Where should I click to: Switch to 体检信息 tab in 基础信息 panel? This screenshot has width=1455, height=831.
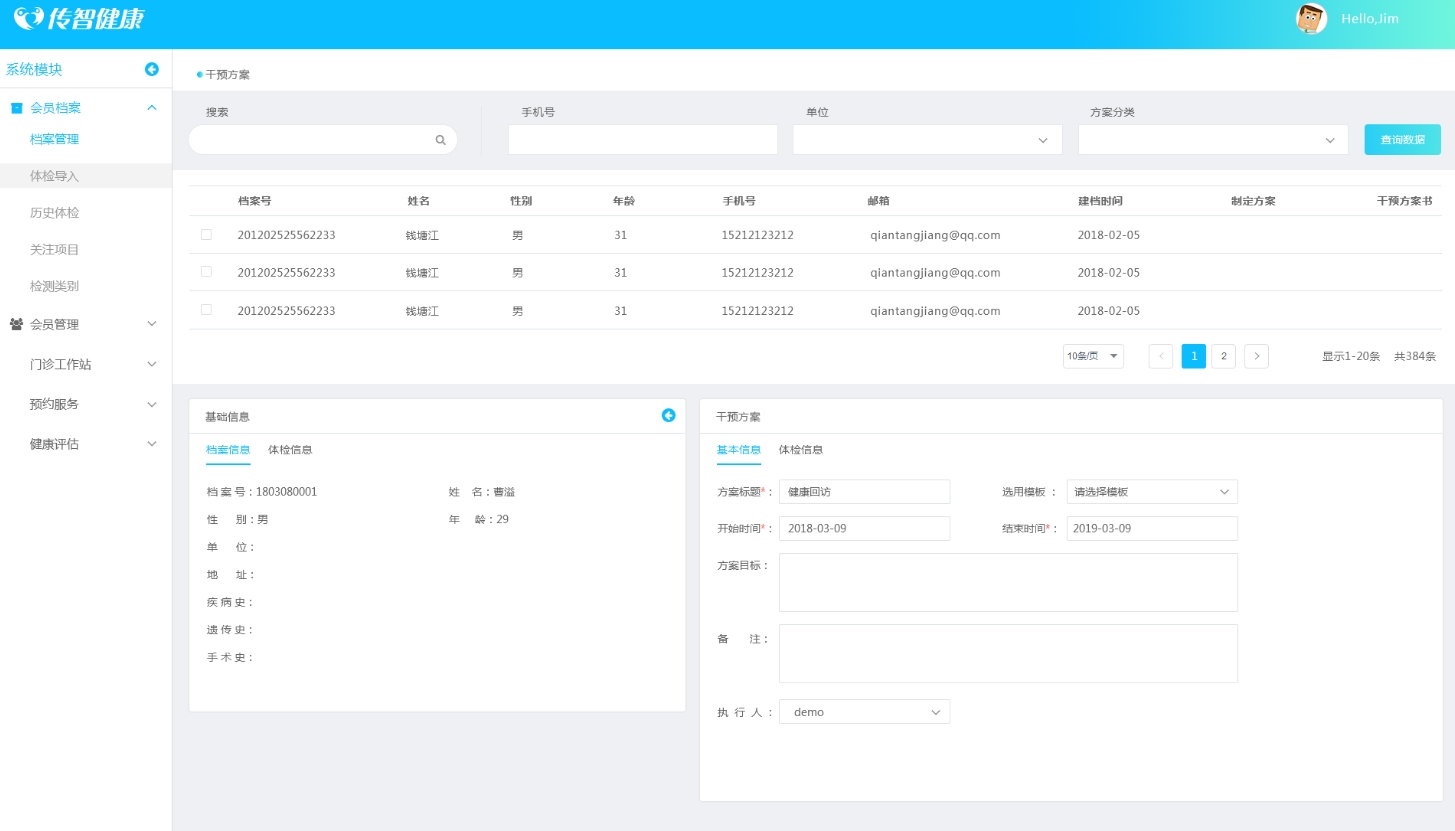coord(290,450)
